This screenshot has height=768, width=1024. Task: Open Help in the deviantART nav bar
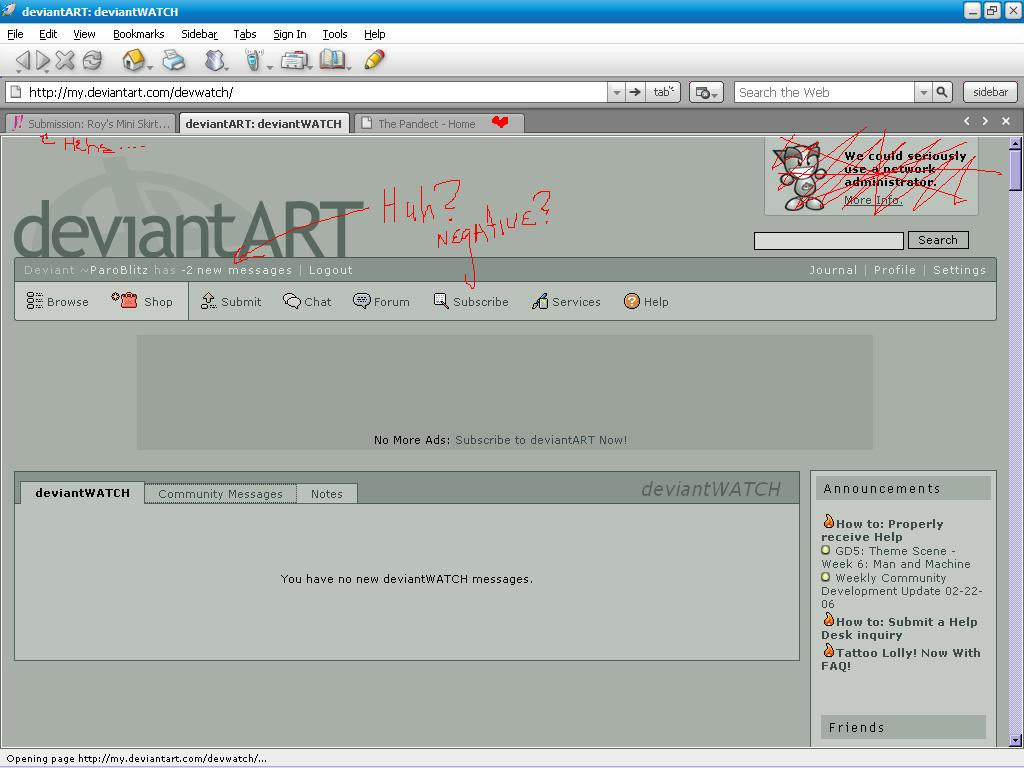[x=646, y=301]
